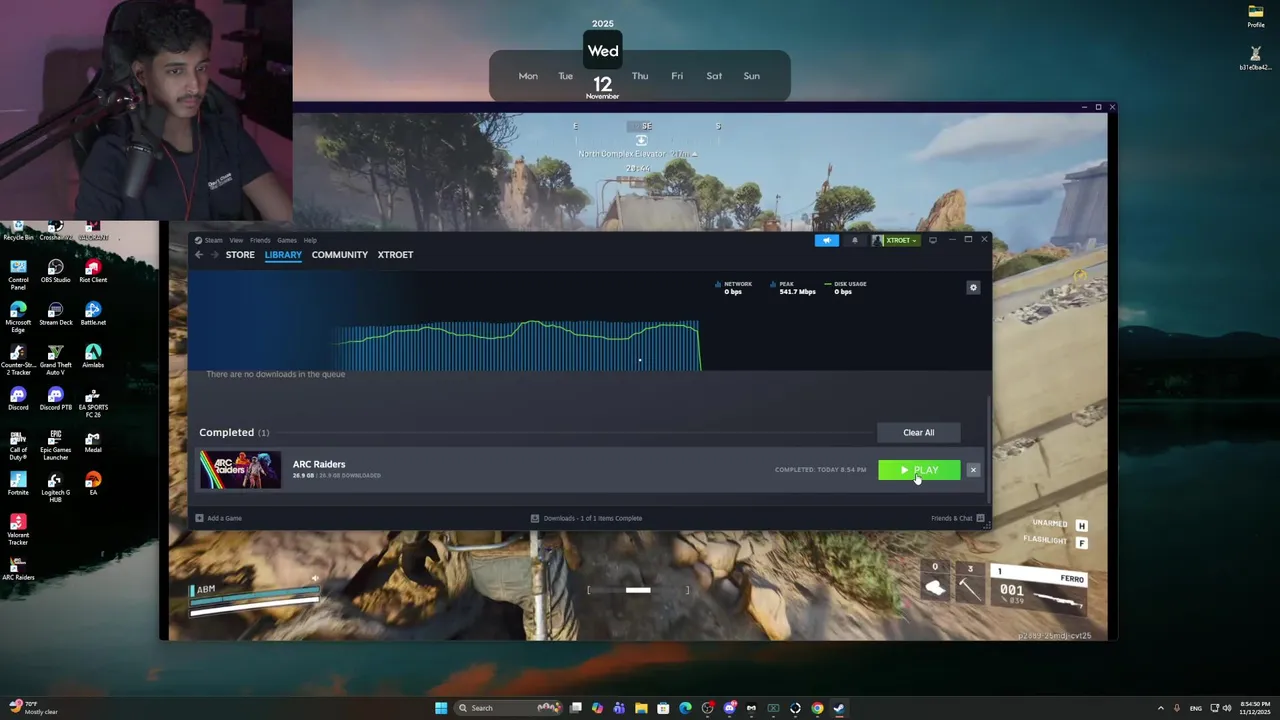Open the Games menu in Steam

click(287, 240)
